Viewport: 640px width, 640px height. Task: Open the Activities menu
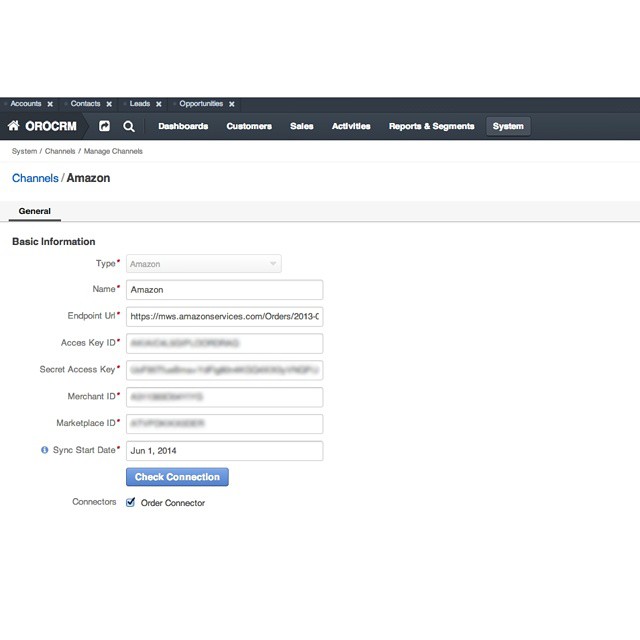tap(351, 126)
